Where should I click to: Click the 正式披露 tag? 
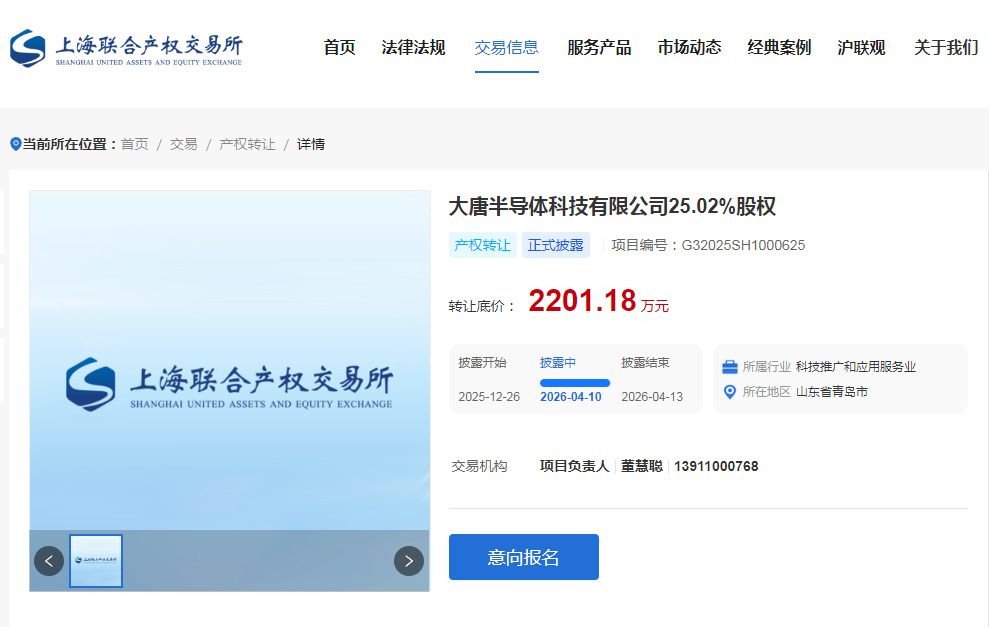tap(556, 245)
